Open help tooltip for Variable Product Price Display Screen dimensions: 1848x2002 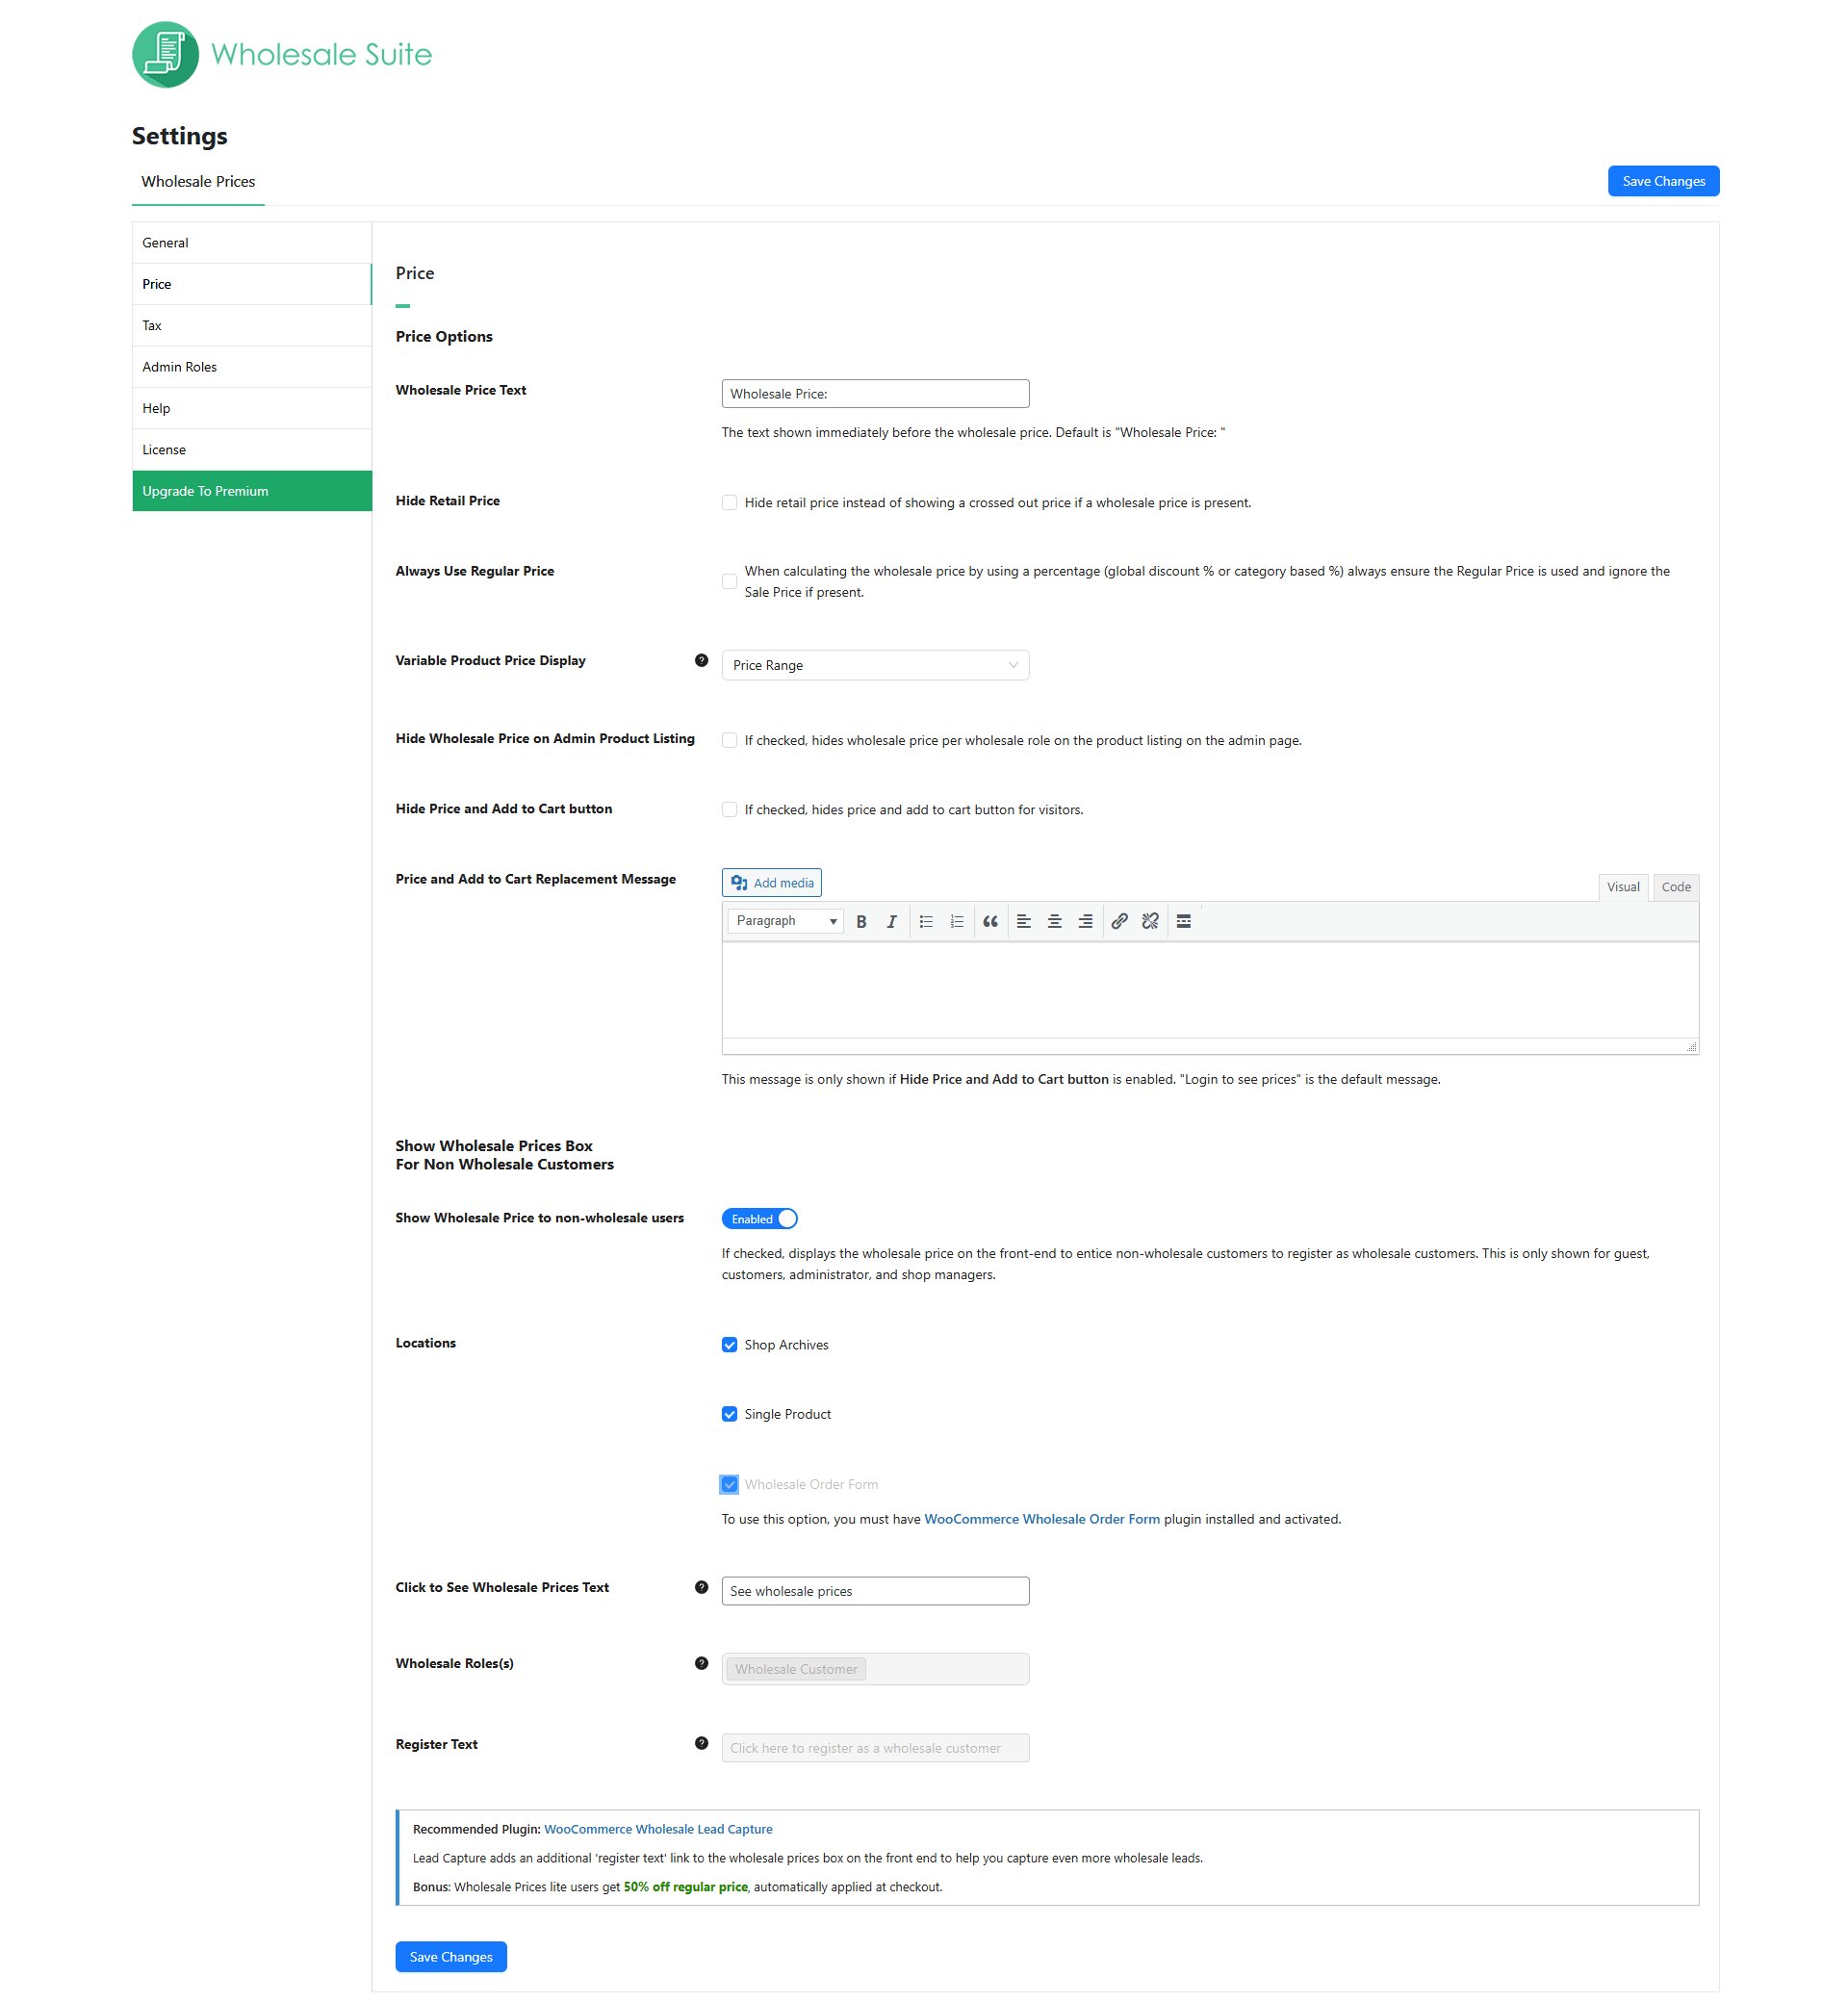[701, 660]
